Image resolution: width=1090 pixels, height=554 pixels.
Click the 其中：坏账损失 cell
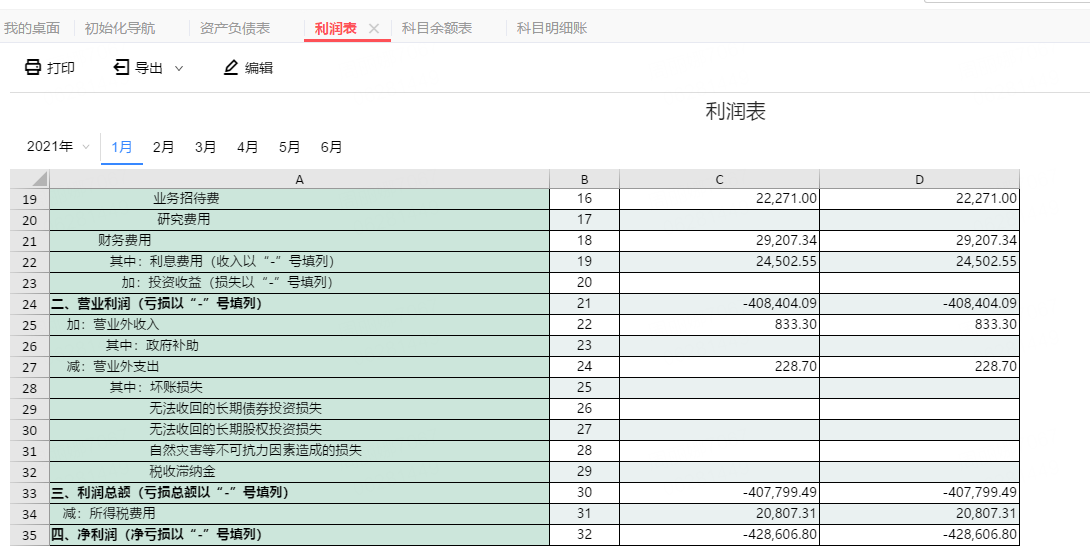(x=300, y=387)
